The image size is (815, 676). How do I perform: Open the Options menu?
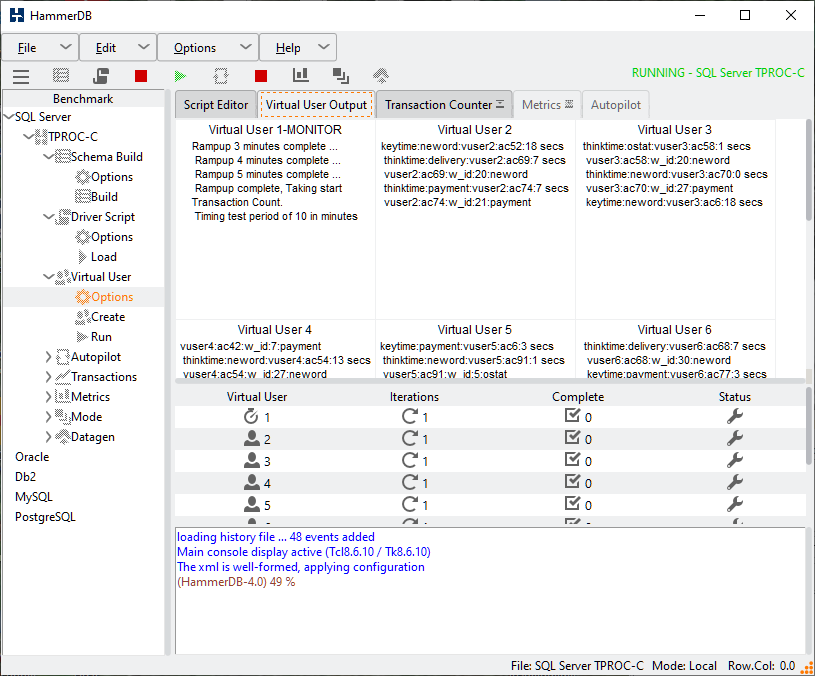(x=208, y=48)
